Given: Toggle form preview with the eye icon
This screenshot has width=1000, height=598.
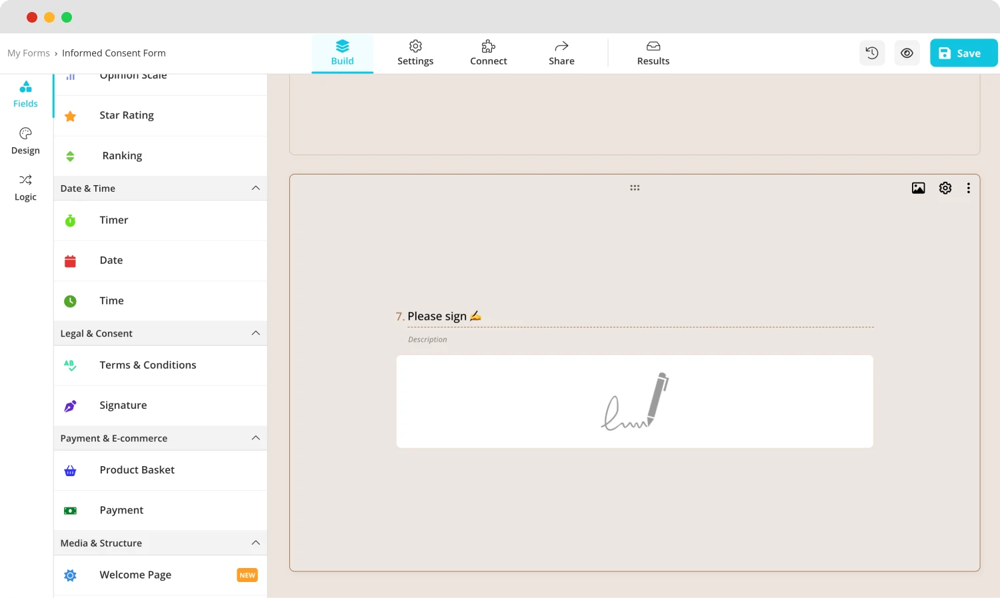Looking at the screenshot, I should tap(907, 53).
